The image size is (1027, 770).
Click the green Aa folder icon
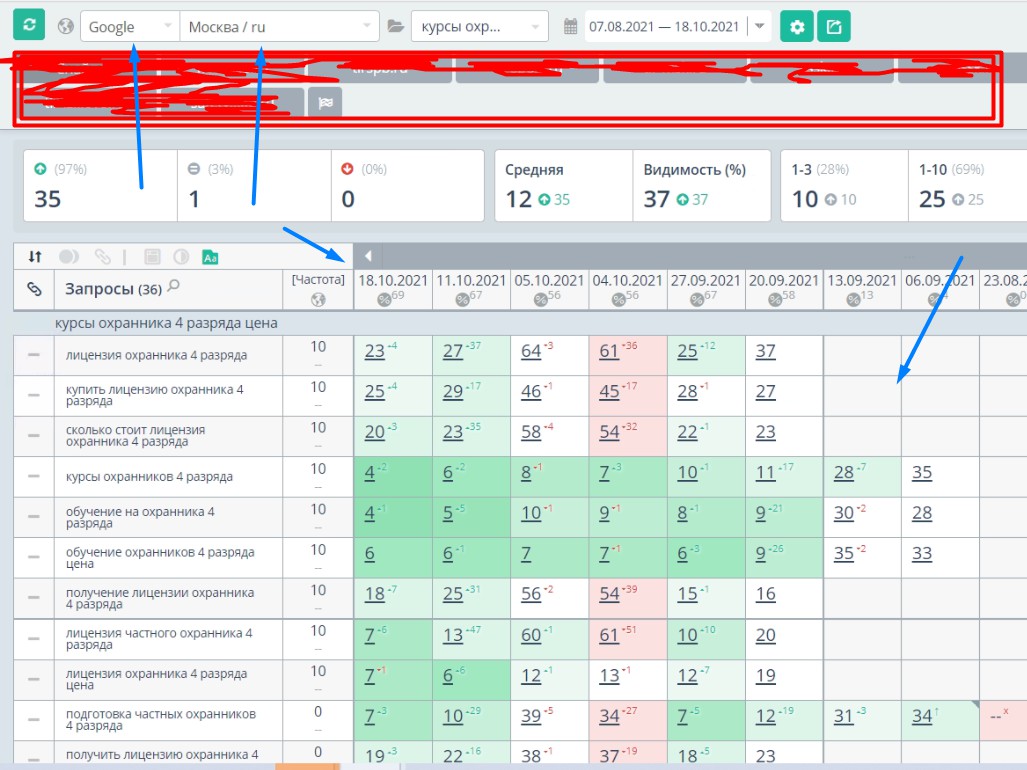[210, 257]
